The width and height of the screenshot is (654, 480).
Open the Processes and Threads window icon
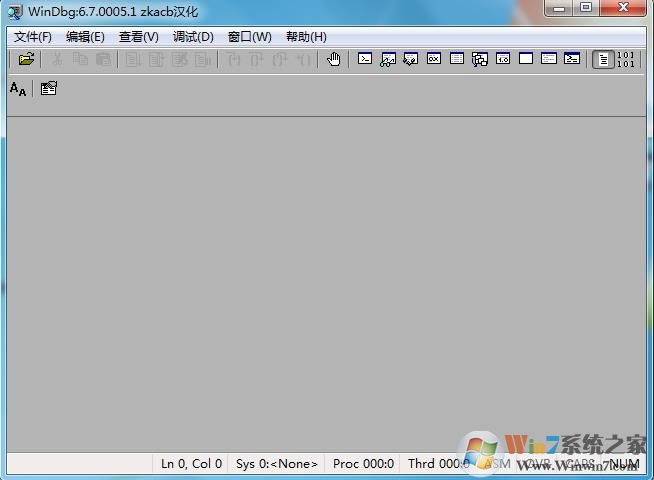(x=548, y=59)
